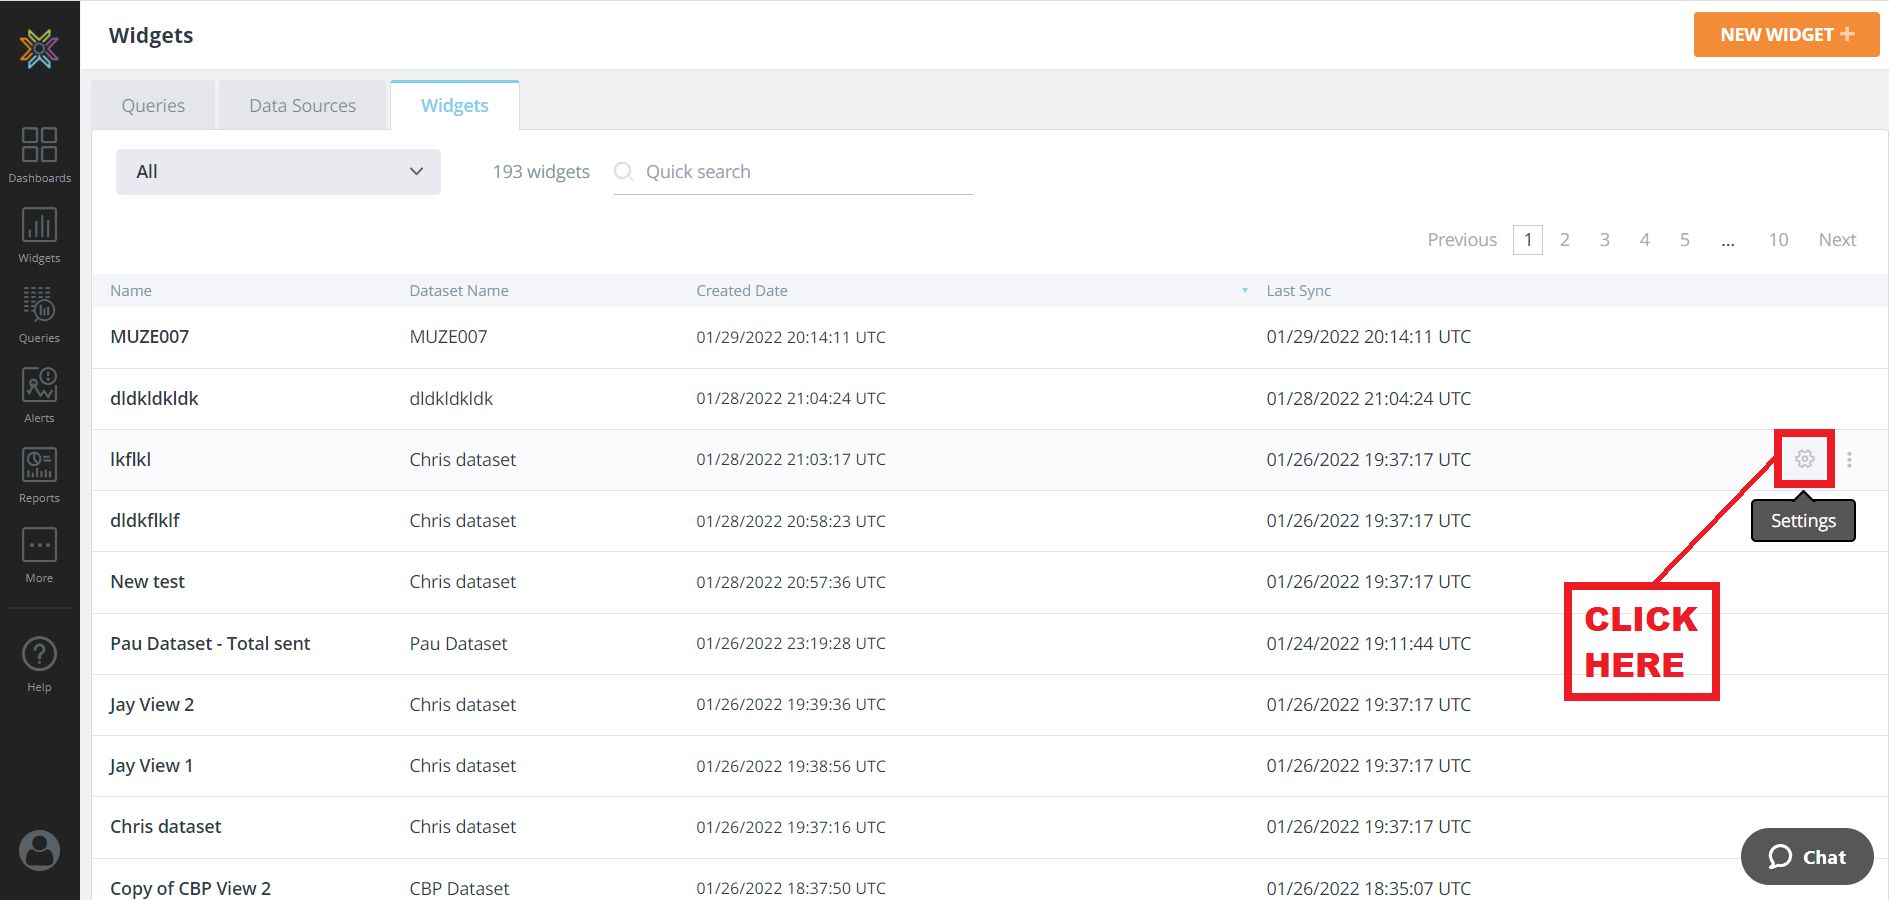Switch to the Data Sources tab

pos(302,106)
